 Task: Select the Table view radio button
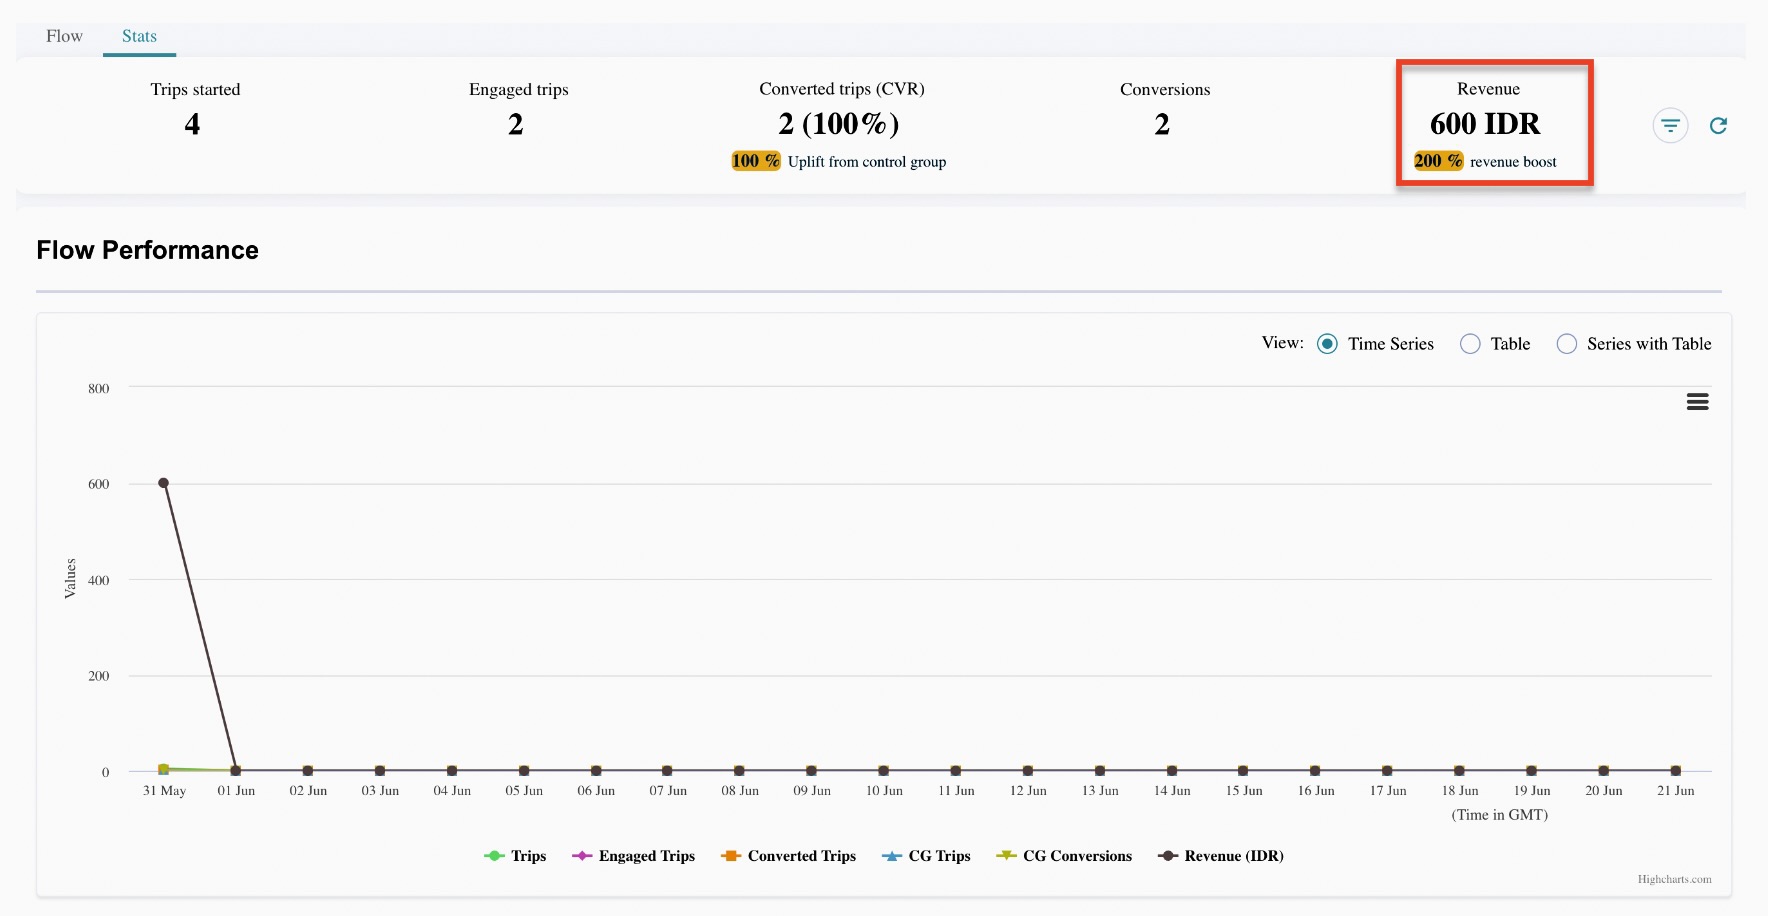[1470, 344]
